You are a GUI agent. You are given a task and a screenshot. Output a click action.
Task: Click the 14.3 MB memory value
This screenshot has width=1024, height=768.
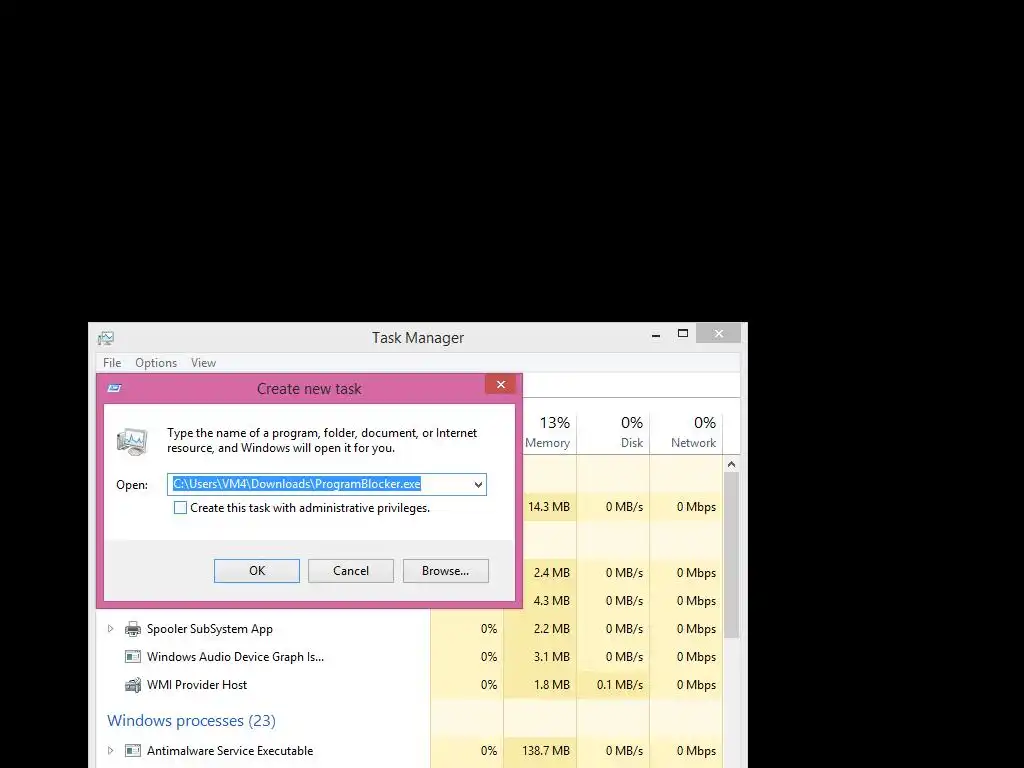[549, 507]
